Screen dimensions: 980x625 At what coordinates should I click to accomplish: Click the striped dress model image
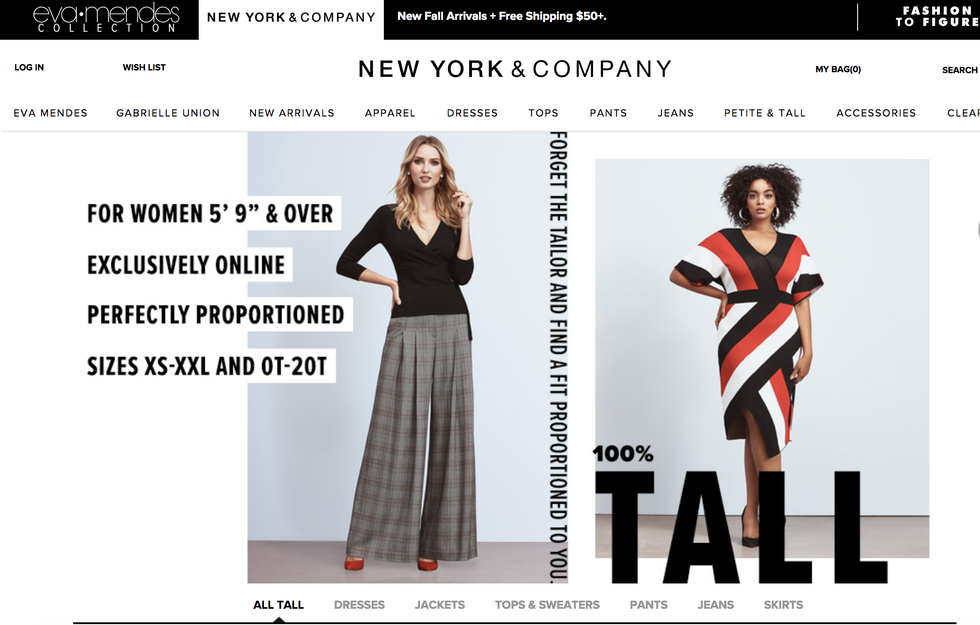pos(762,358)
